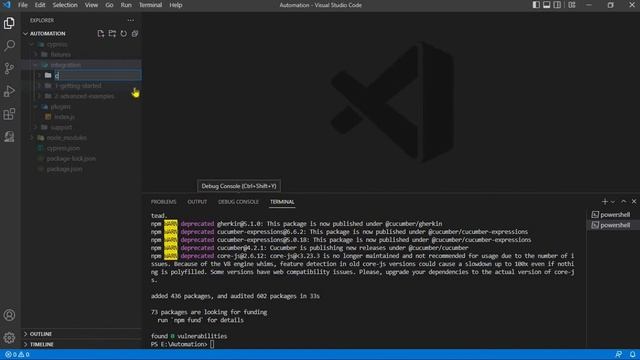640x360 pixels.
Task: Switch to the Output tab
Action: click(x=197, y=202)
